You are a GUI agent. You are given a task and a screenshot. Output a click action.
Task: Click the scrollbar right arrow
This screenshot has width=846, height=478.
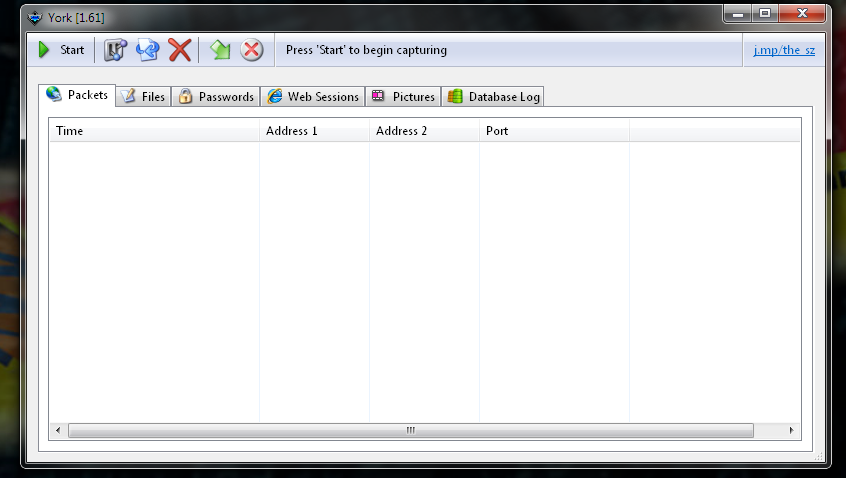click(x=792, y=431)
